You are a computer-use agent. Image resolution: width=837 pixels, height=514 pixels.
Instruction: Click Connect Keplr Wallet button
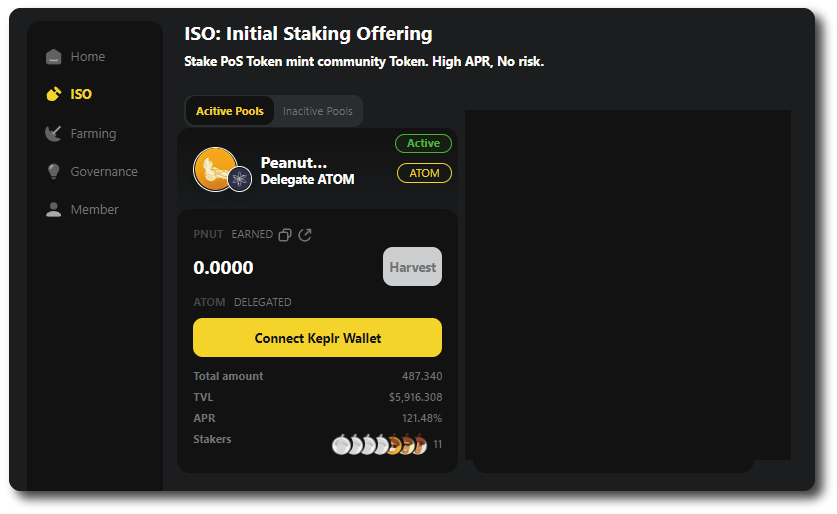317,338
